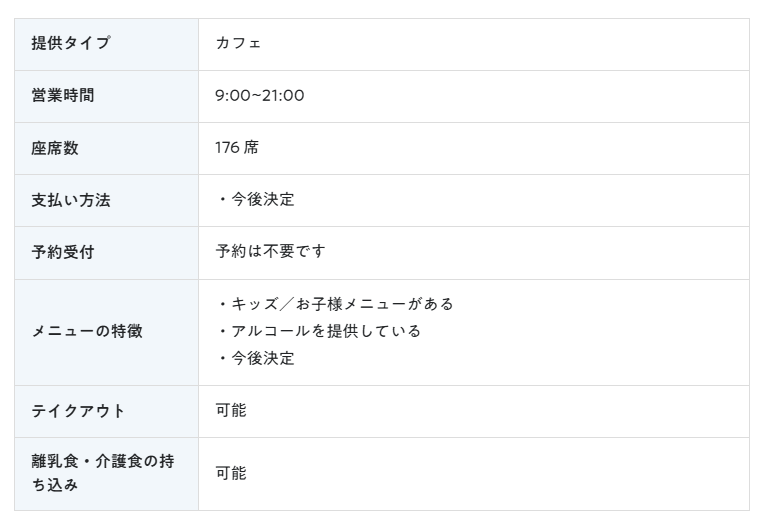Click 今後決定 in the payment method row
This screenshot has height=530, width=766.
[x=263, y=199]
